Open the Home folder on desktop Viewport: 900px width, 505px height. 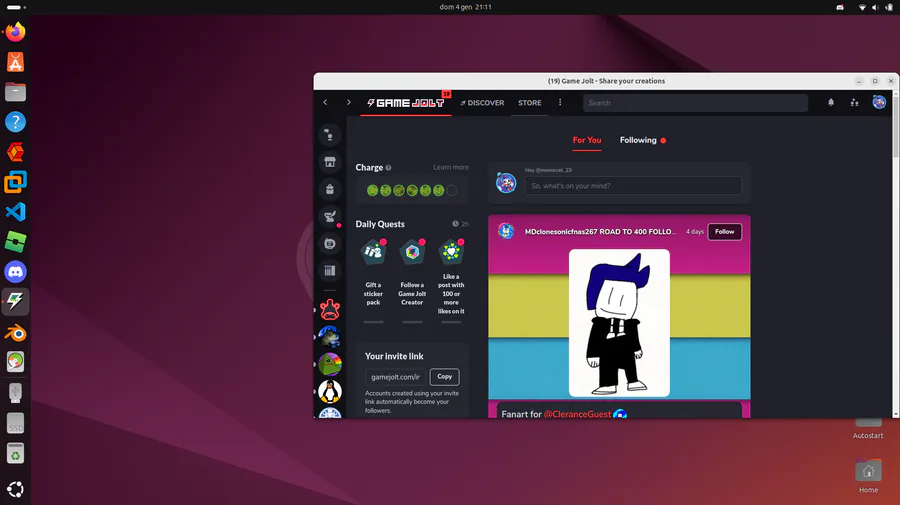pos(868,476)
